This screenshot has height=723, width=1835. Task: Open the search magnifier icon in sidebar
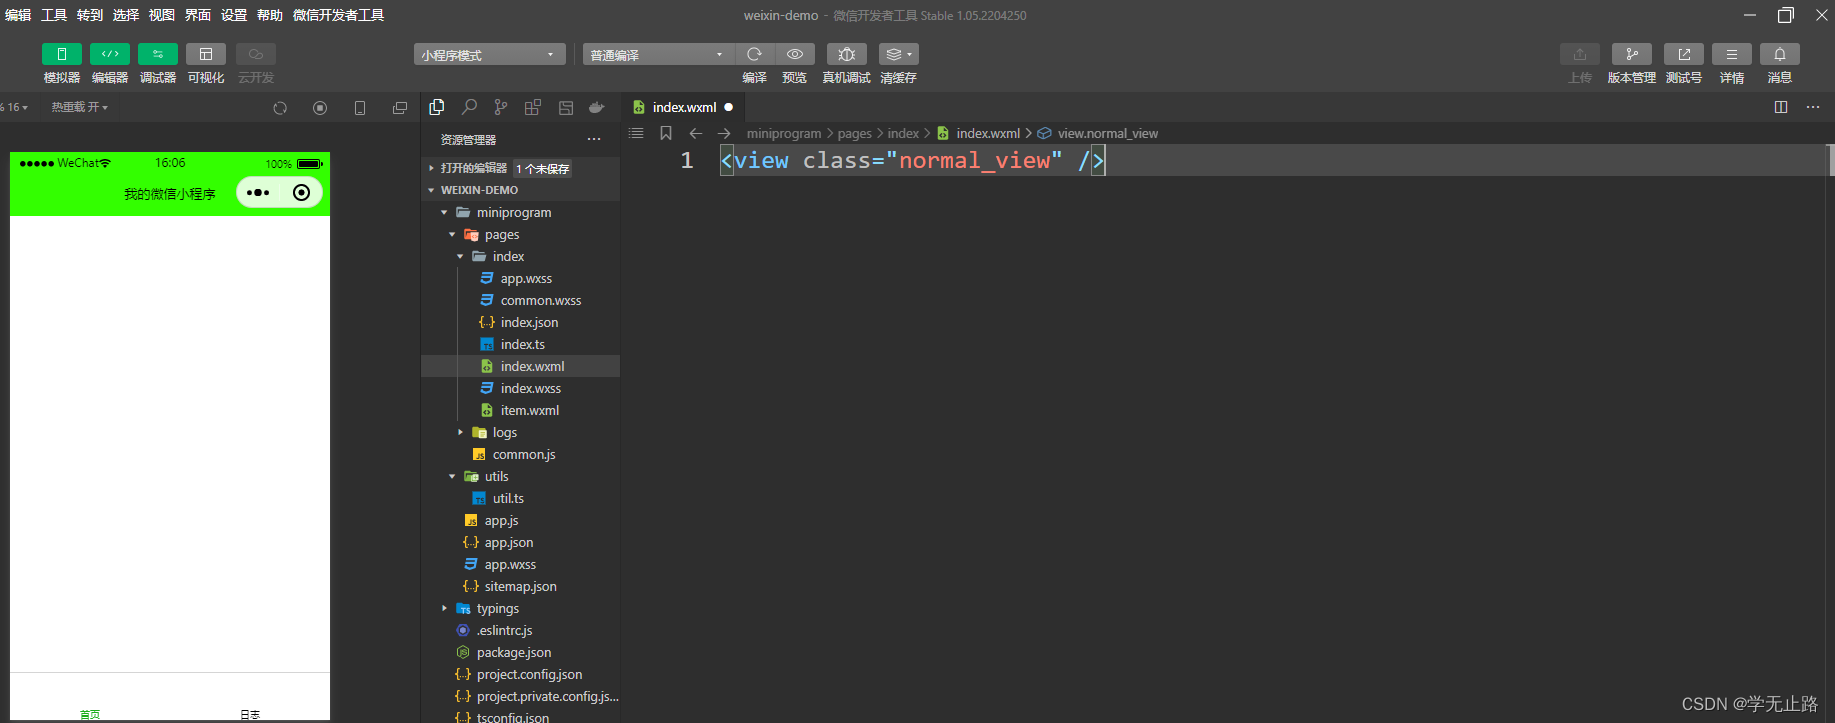469,107
